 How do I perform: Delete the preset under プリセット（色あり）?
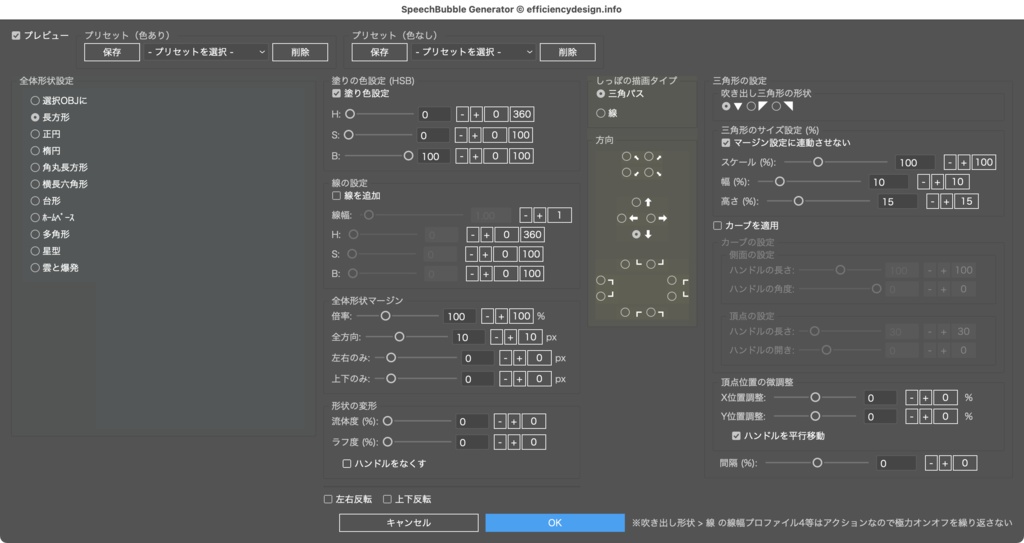pyautogui.click(x=300, y=52)
